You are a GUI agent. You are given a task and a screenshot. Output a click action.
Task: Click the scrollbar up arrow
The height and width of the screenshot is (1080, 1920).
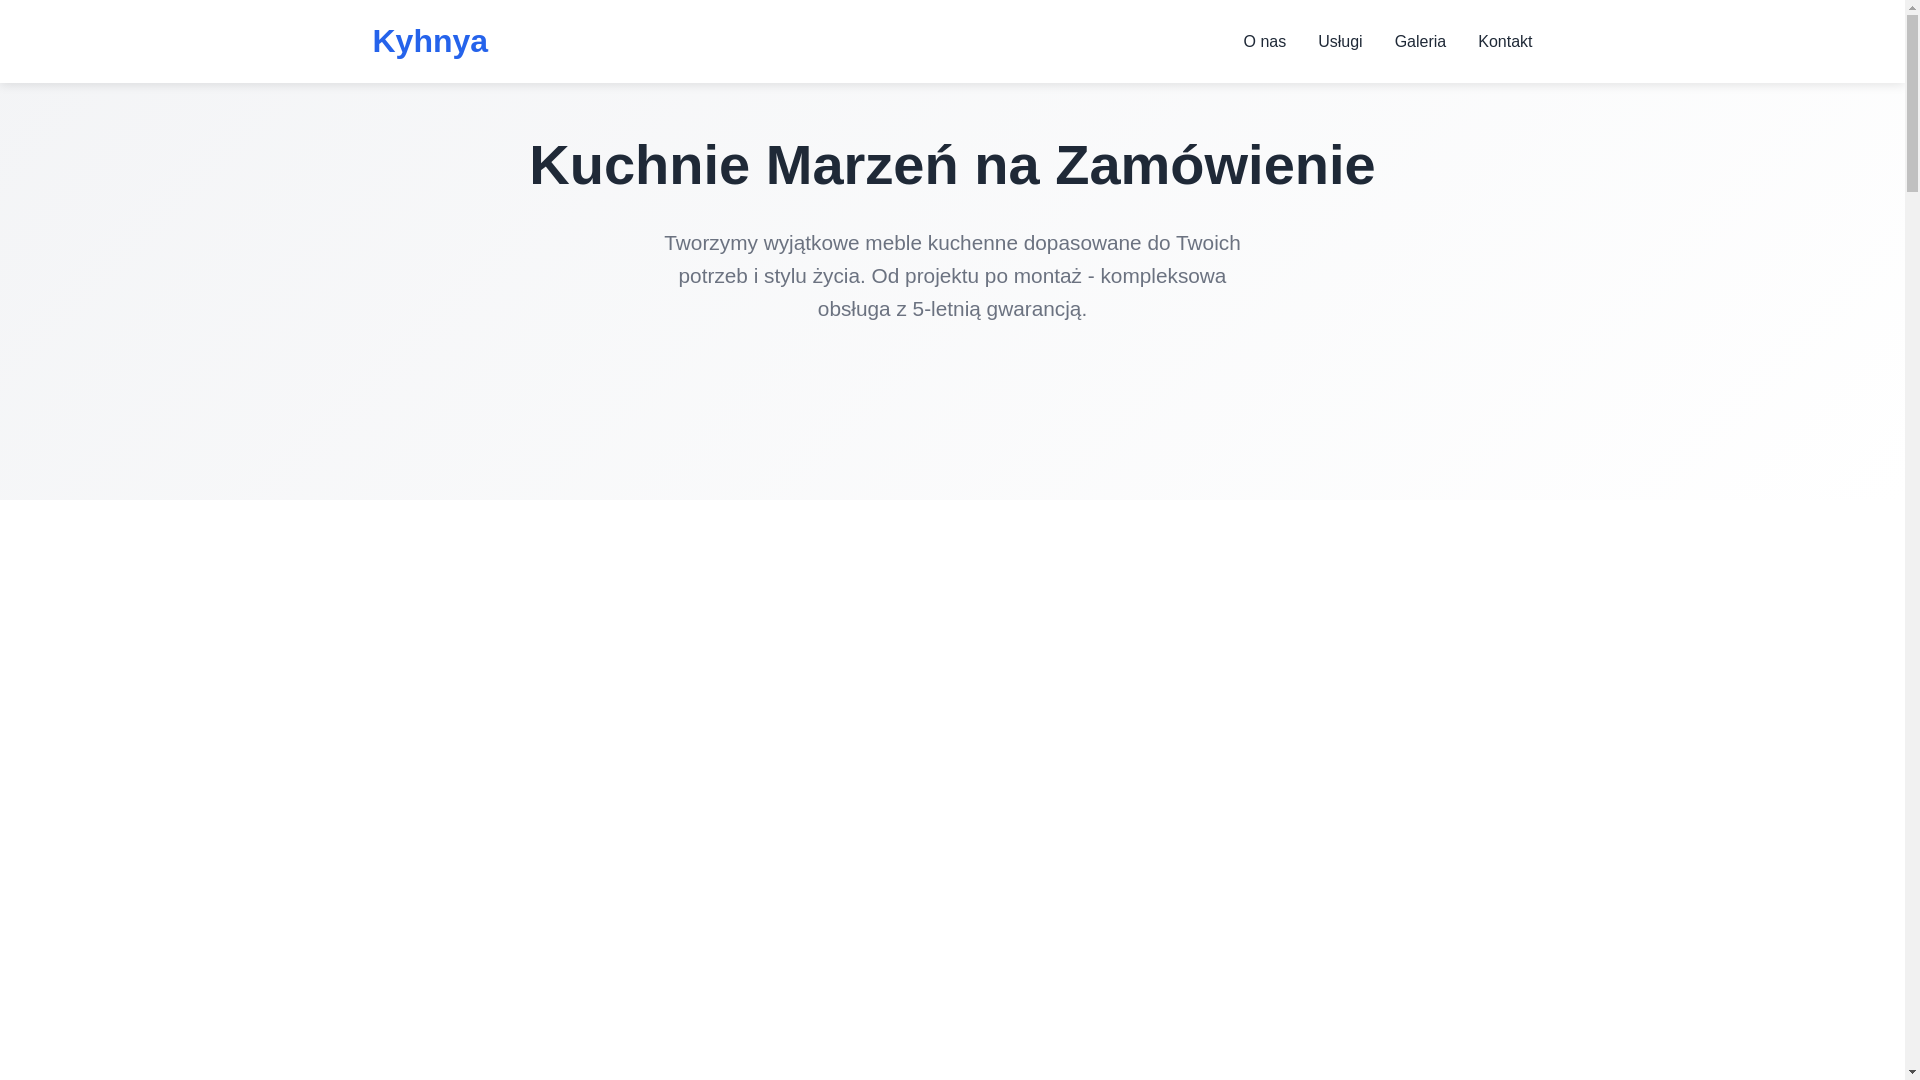click(1912, 6)
